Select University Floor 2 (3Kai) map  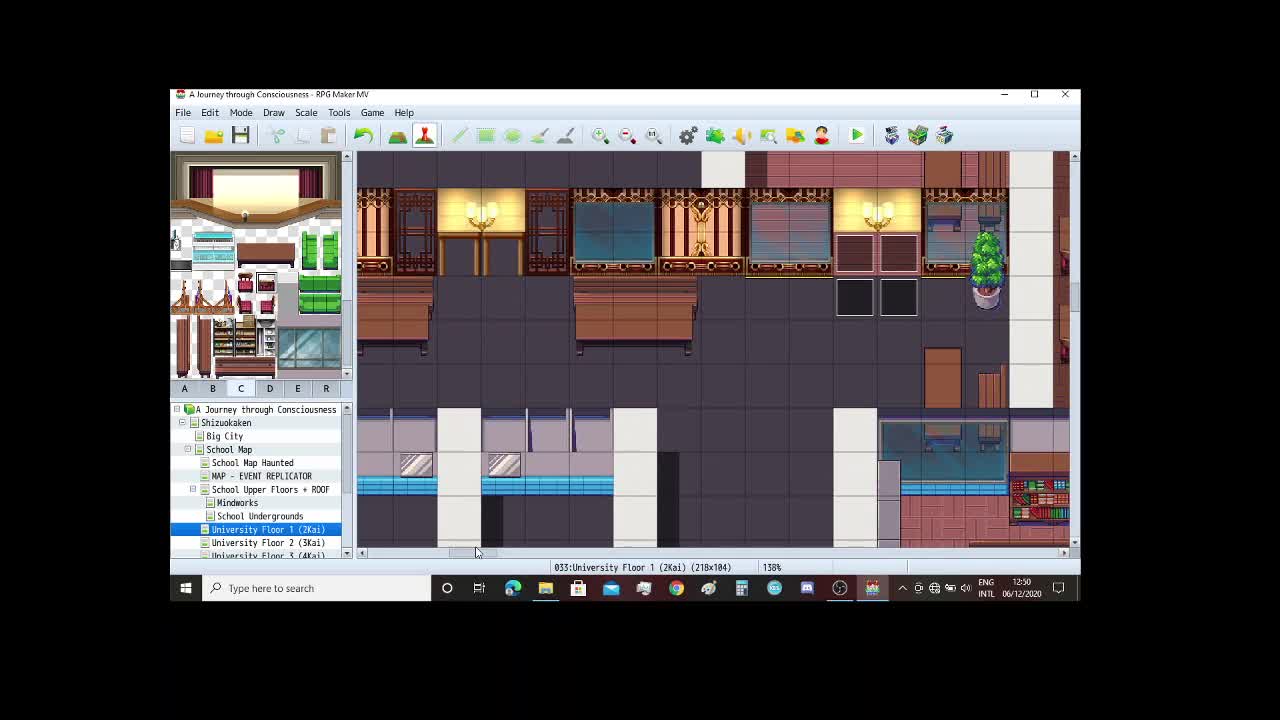267,543
